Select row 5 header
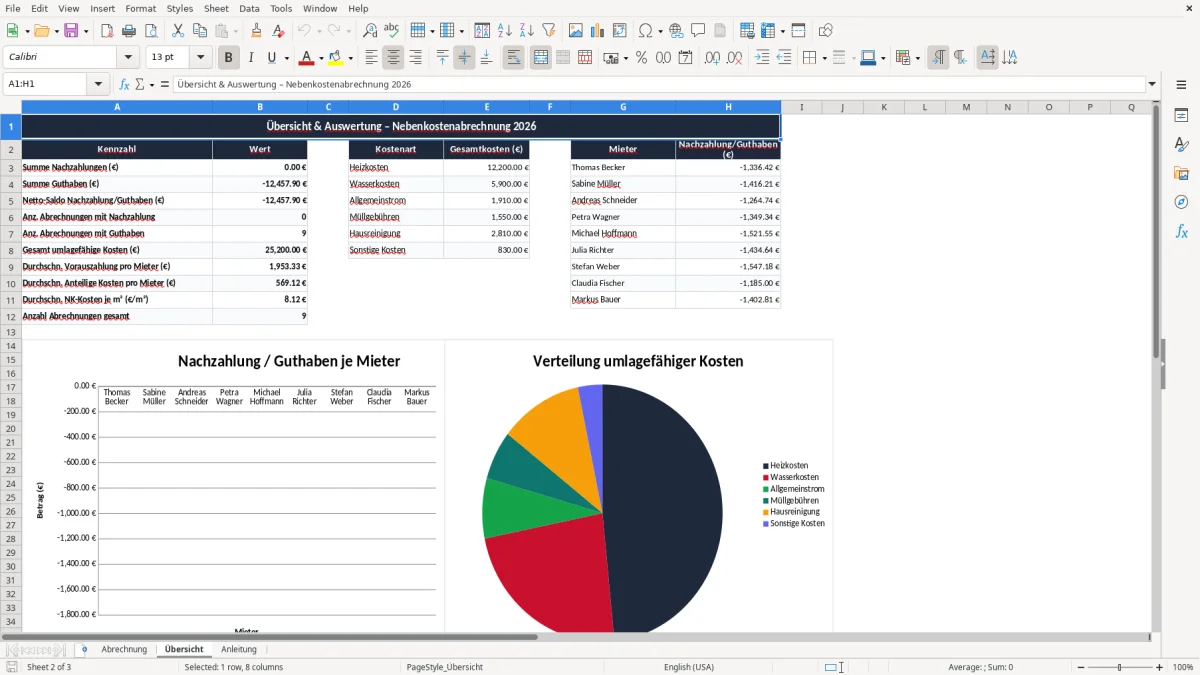1200x675 pixels. (10, 200)
